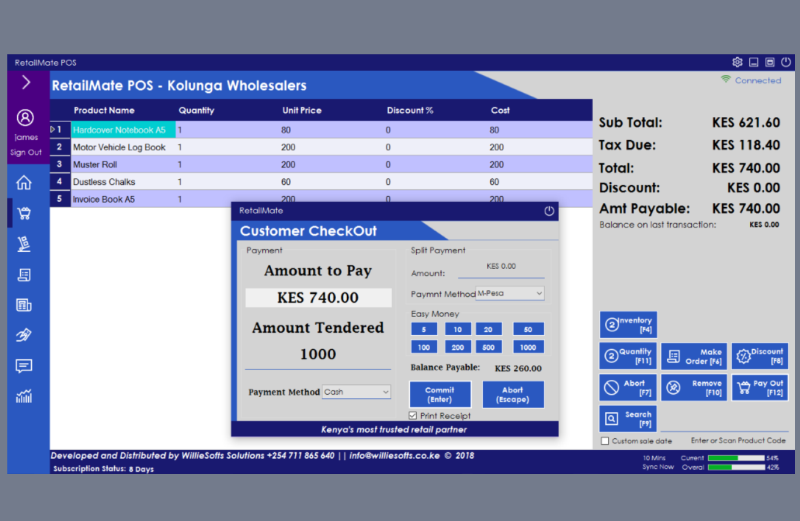This screenshot has height=521, width=800.
Task: Click the Product Name column header
Action: pos(104,110)
